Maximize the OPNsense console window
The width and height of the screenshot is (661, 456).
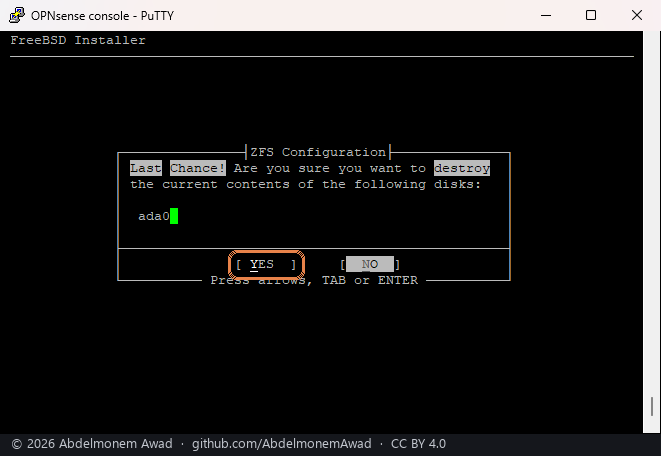(591, 15)
